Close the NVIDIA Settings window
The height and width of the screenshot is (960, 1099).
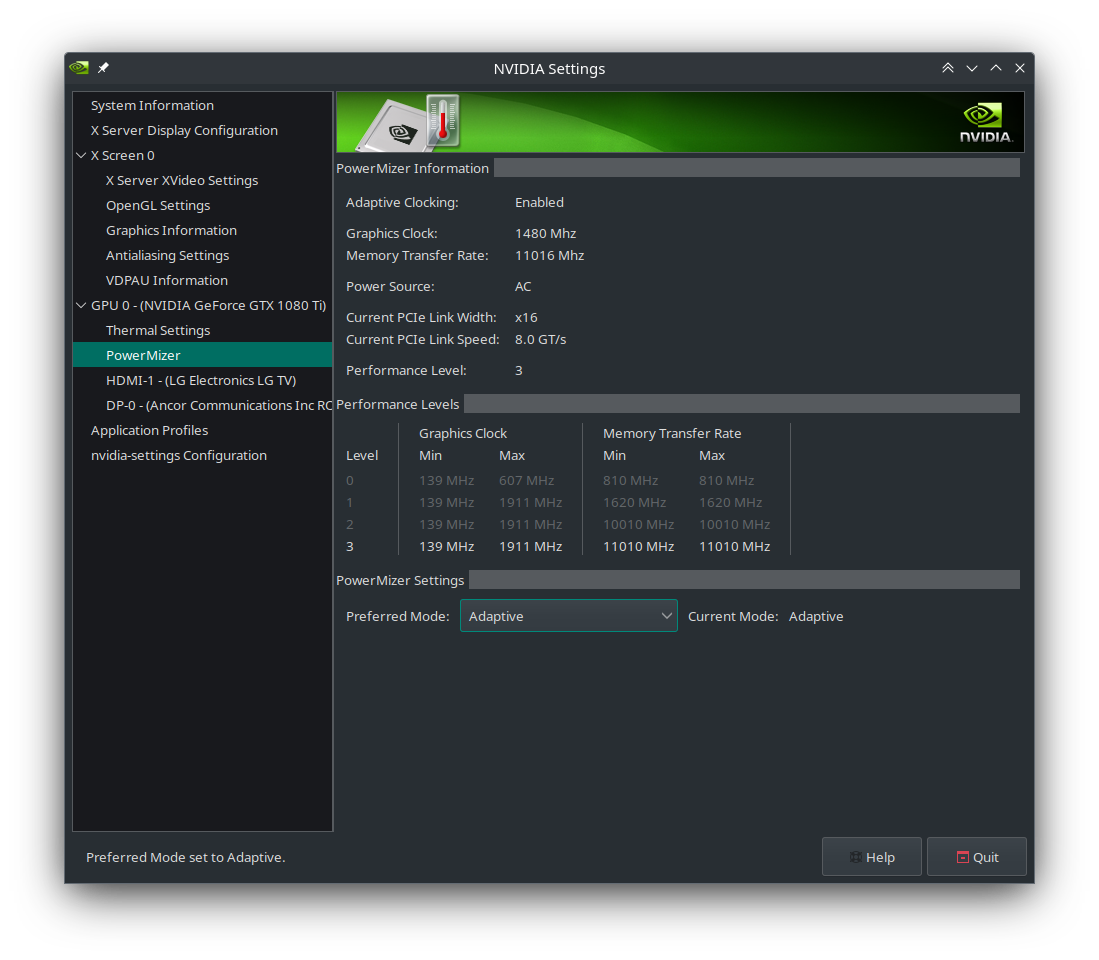[x=1020, y=68]
